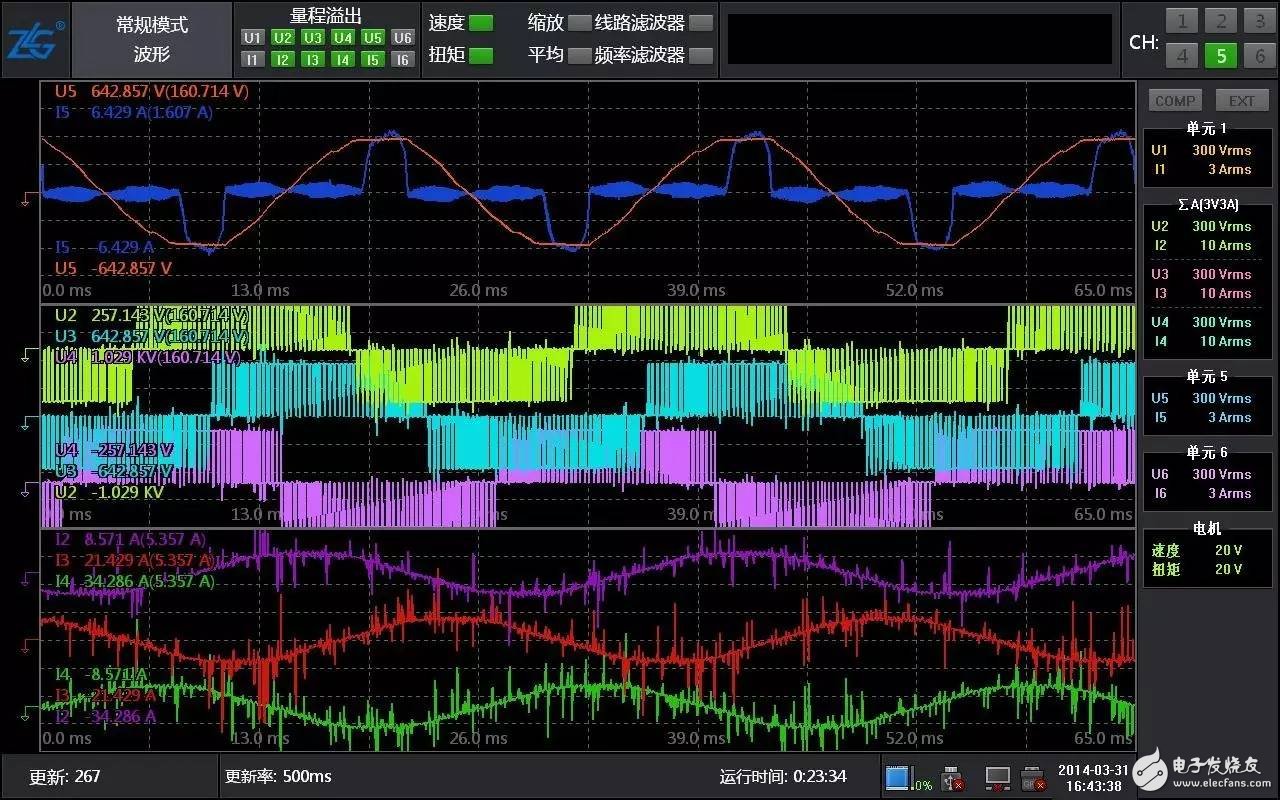
Task: Select channel 5 in the CH panel
Action: (x=1221, y=56)
